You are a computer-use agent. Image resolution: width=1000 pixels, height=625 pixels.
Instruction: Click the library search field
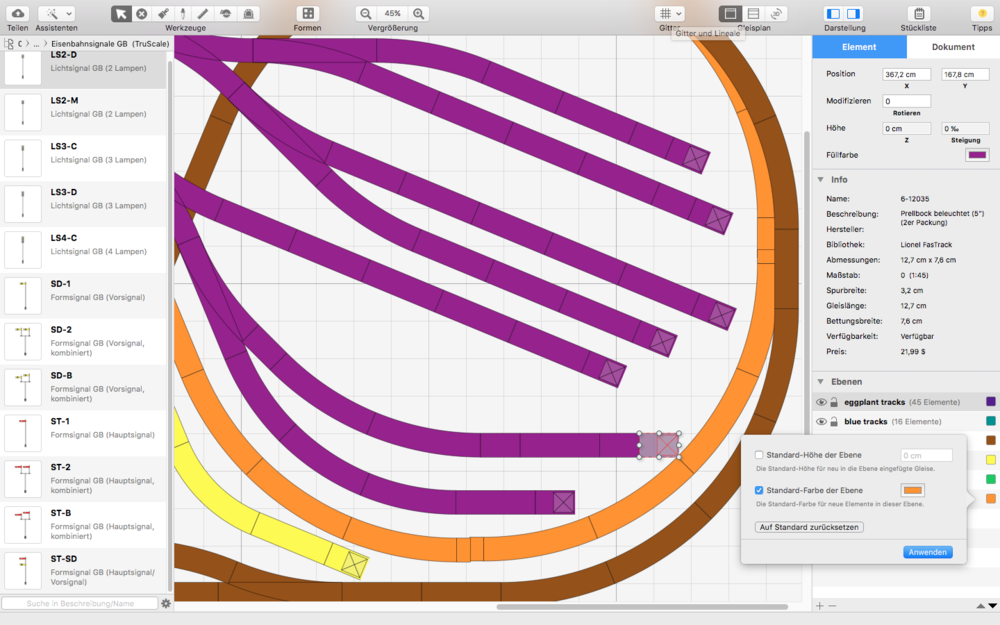[80, 603]
